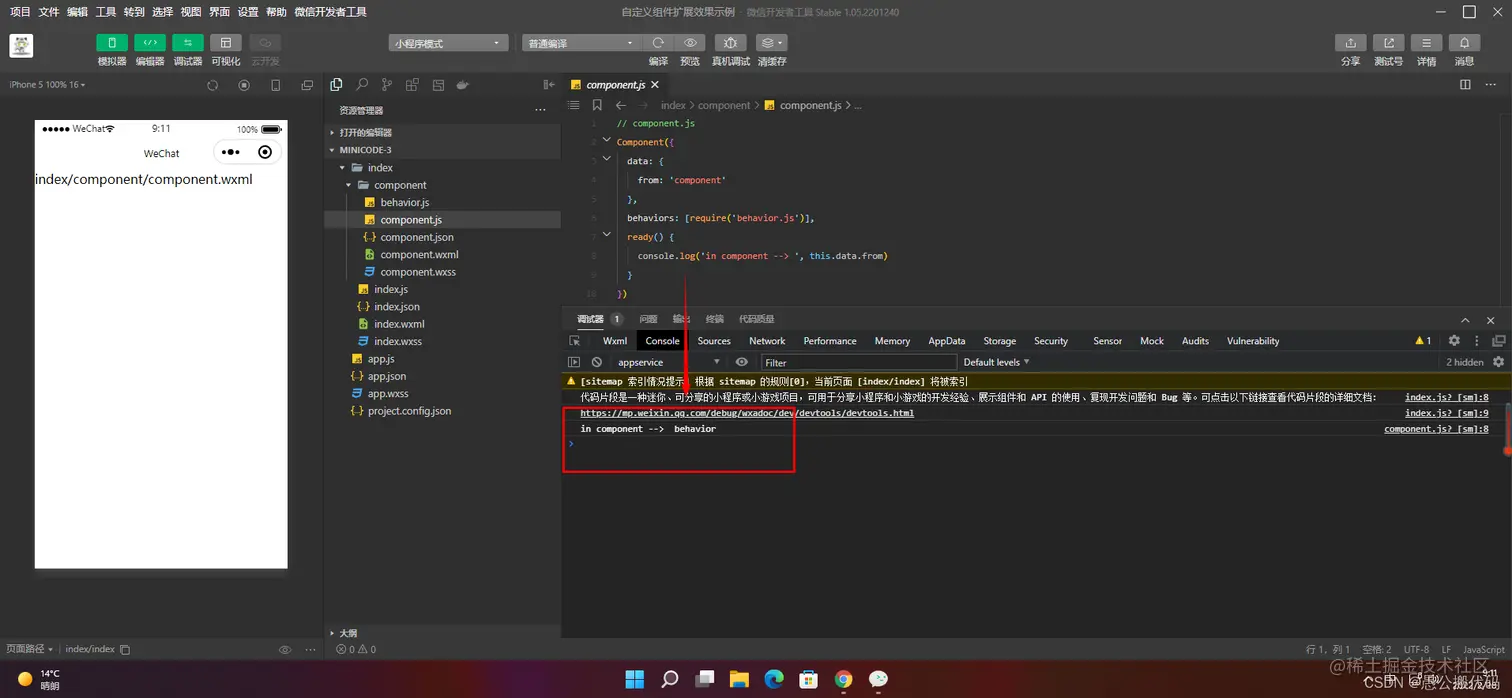Click the 测试号 test account icon
The image size is (1512, 698).
coord(1388,43)
